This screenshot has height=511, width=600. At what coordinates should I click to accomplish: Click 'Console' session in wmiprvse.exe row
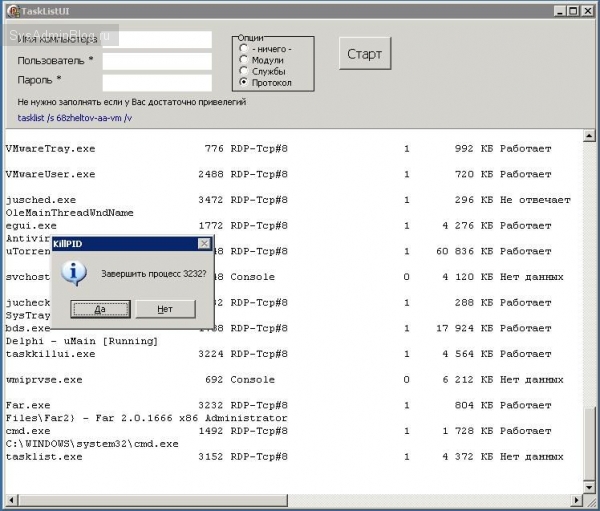(x=253, y=380)
